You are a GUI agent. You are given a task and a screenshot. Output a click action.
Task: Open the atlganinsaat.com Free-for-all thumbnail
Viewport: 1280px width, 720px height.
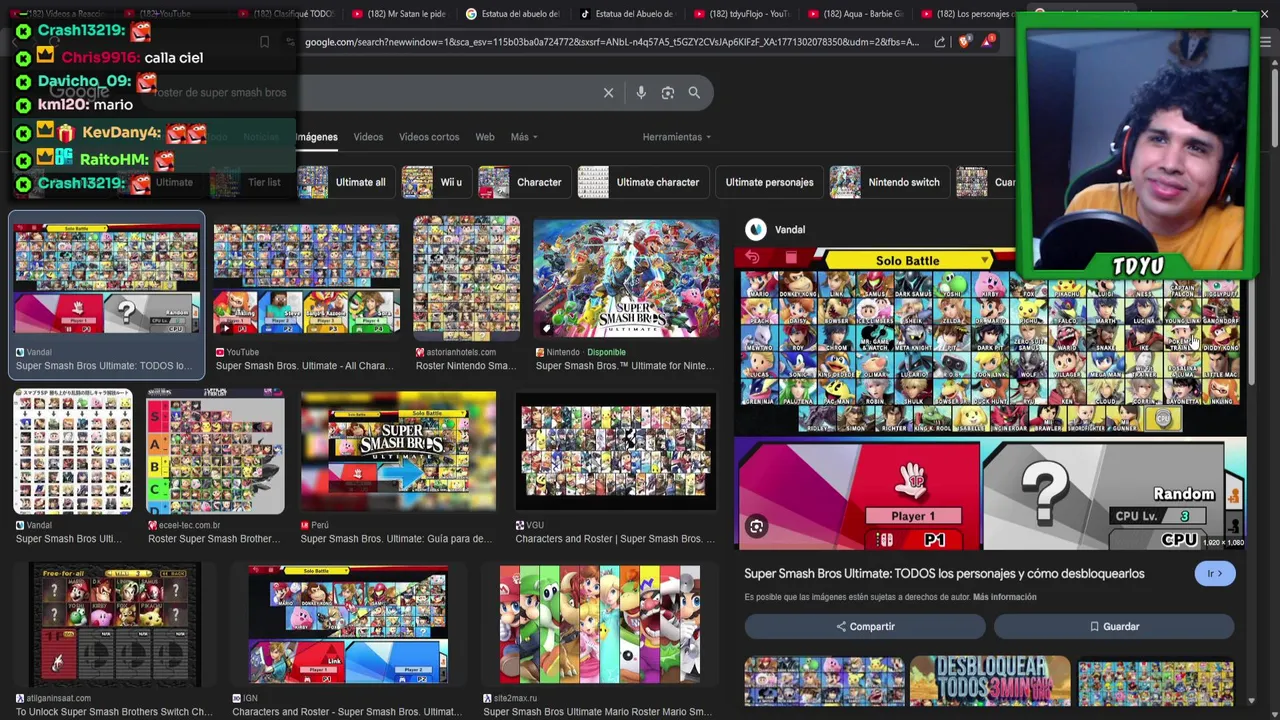(x=115, y=625)
